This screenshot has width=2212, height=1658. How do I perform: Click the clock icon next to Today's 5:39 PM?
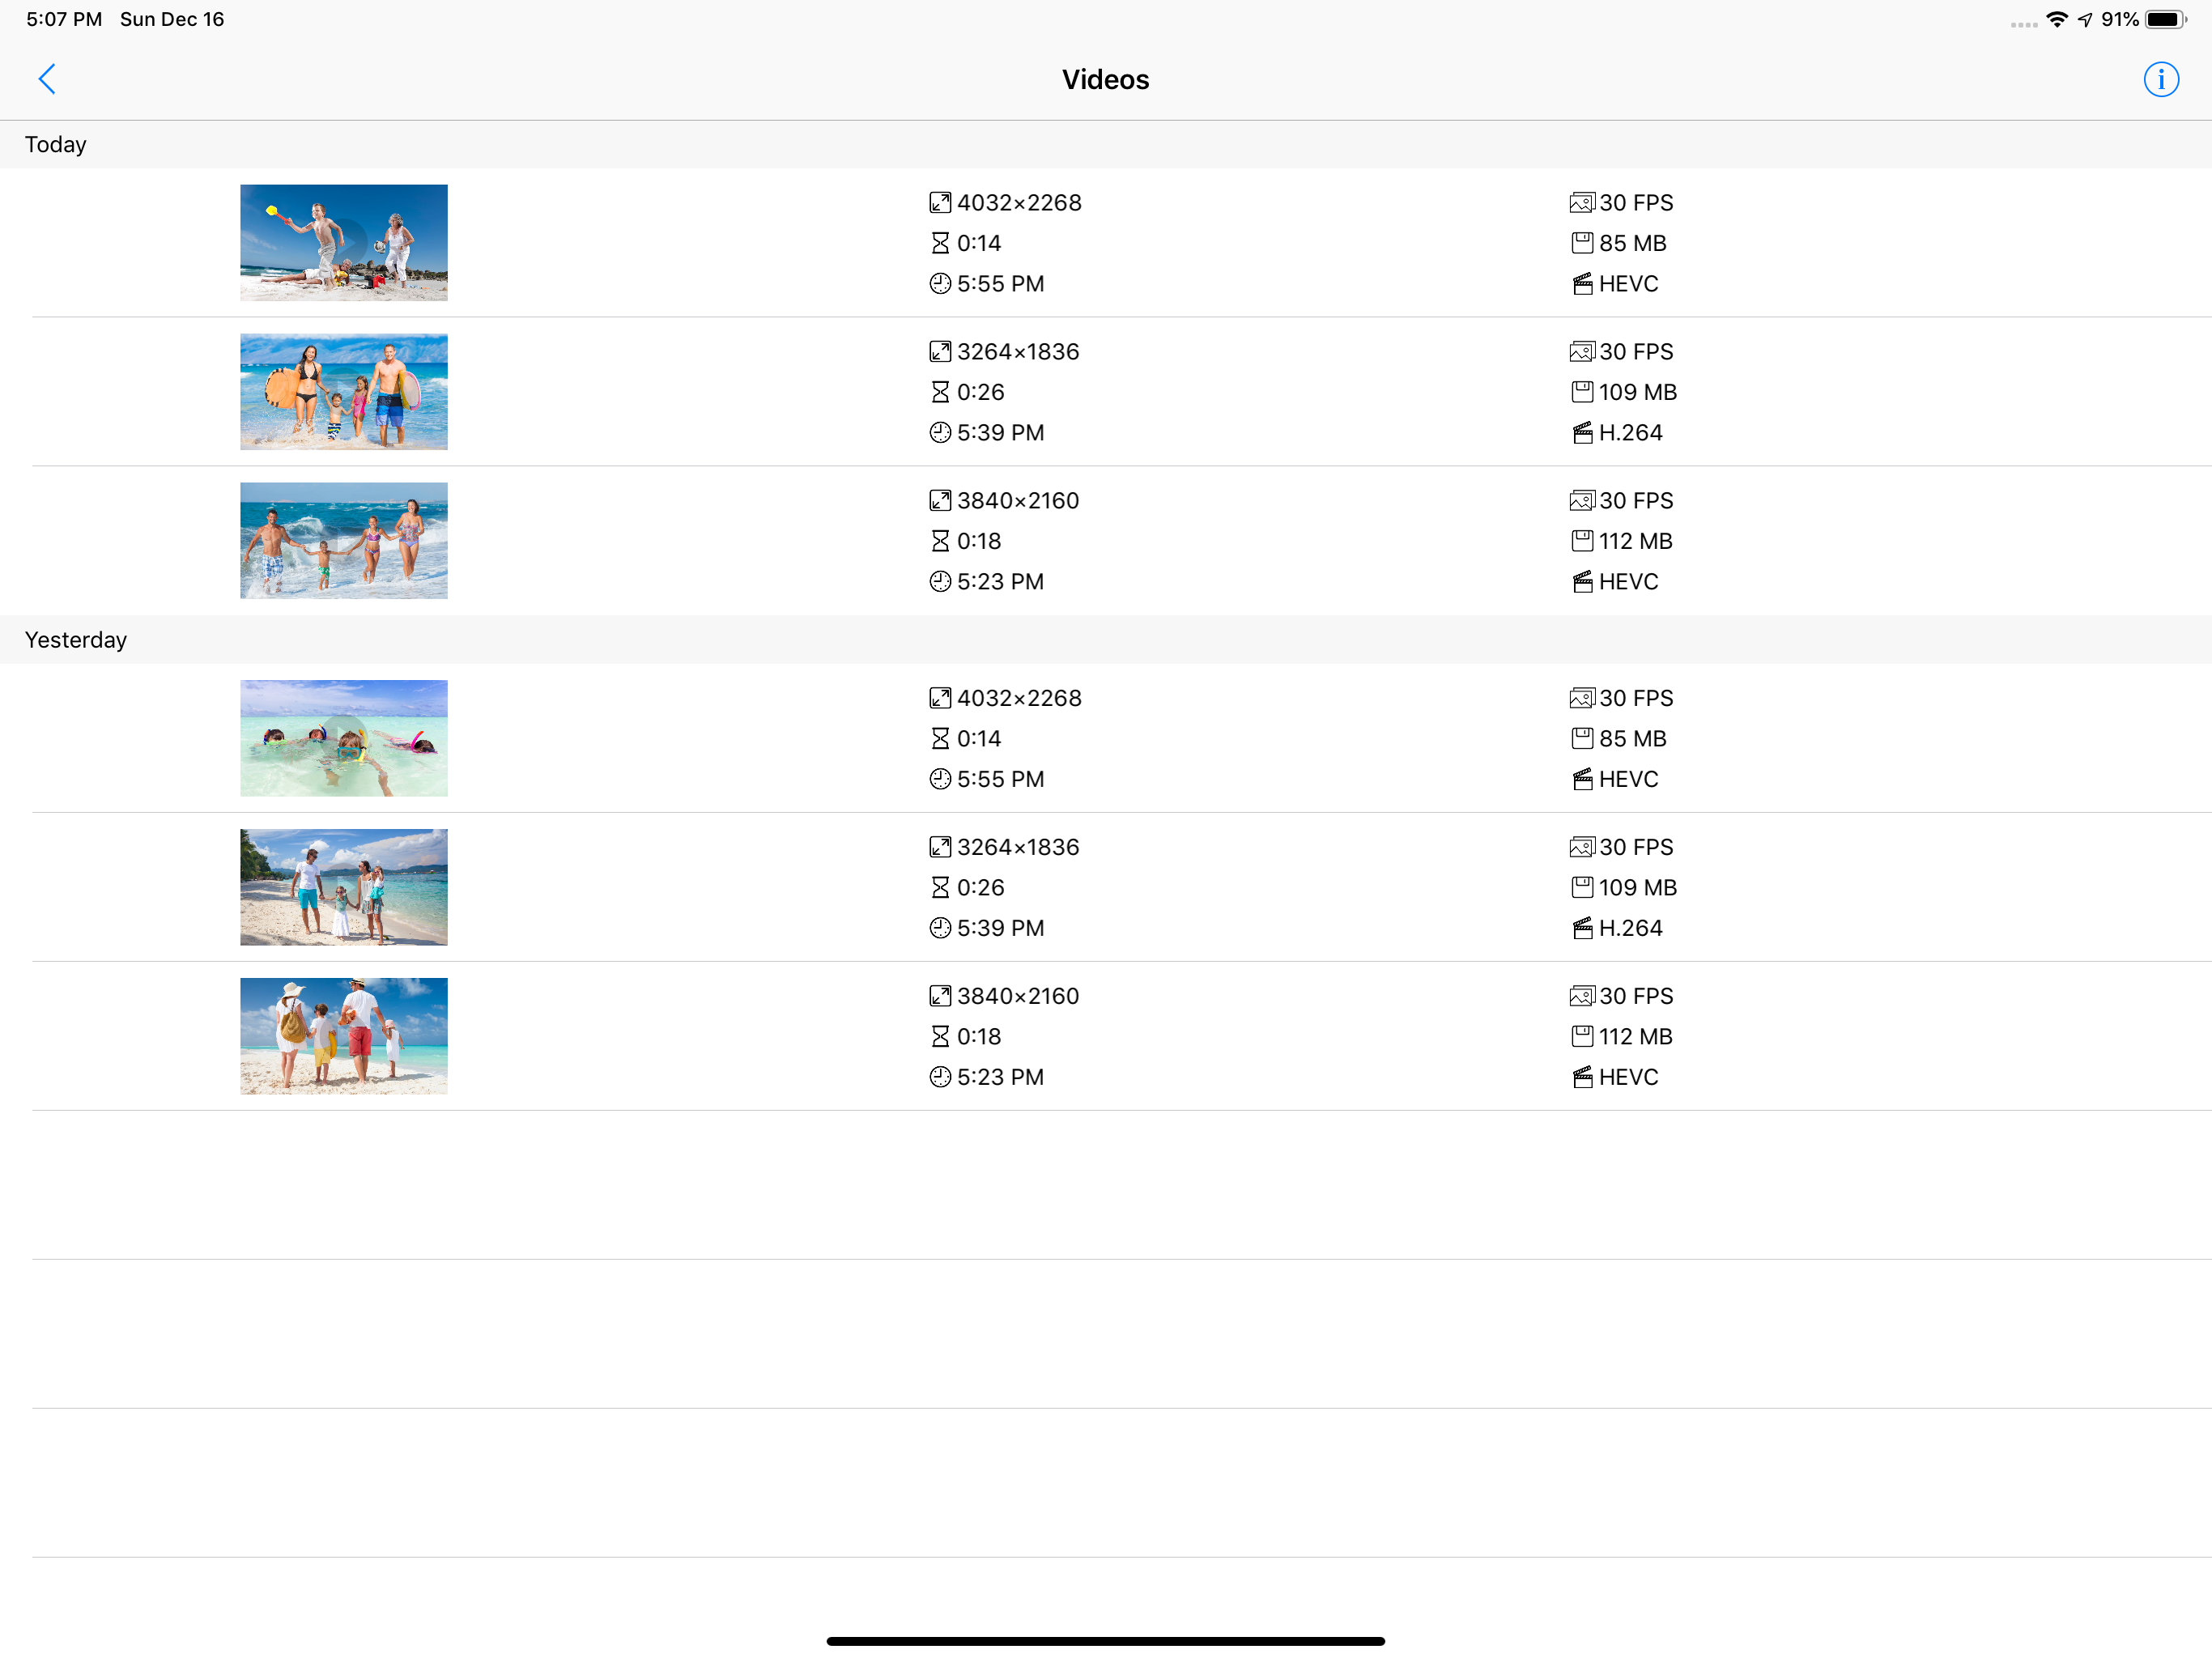pos(939,432)
